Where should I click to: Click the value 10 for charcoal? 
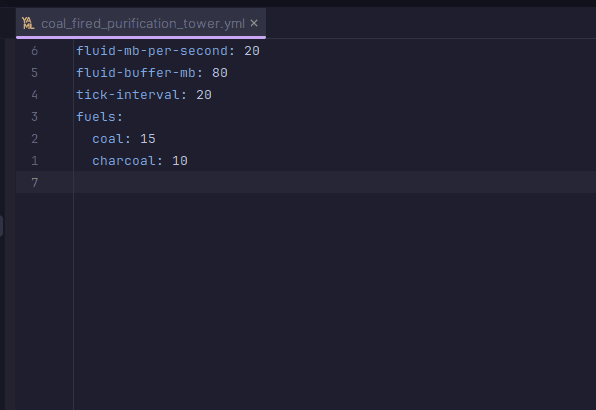click(x=180, y=161)
